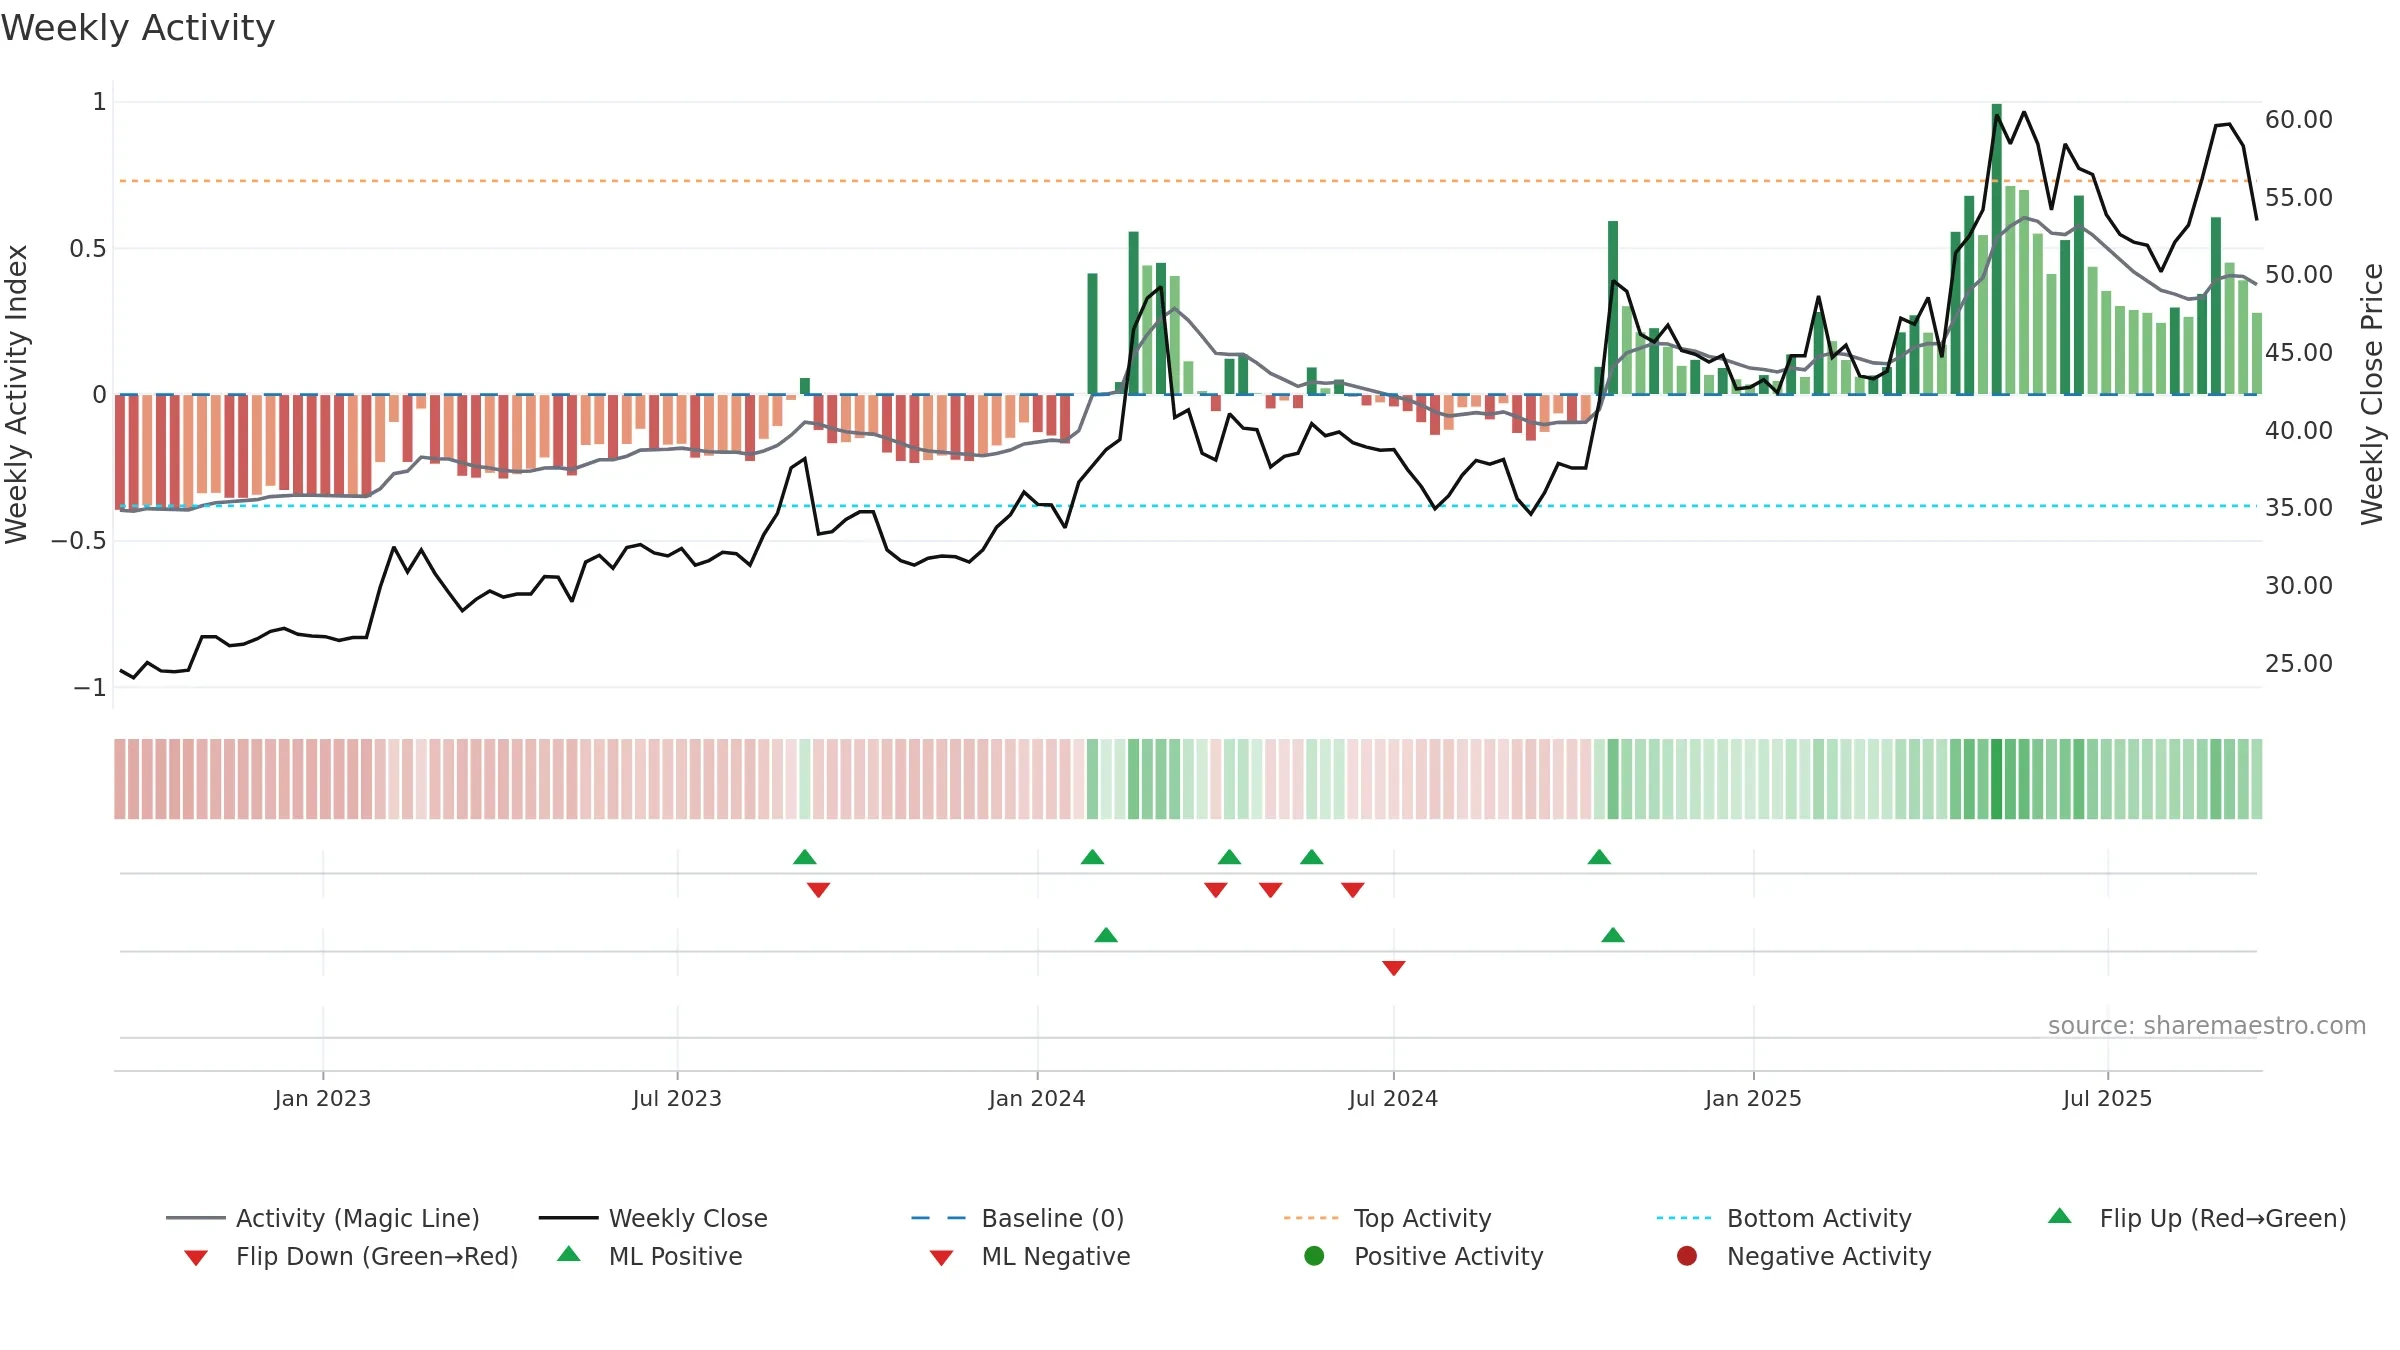Click the Jan 2024 axis label
This screenshot has width=2400, height=1350.
coord(1037,1098)
